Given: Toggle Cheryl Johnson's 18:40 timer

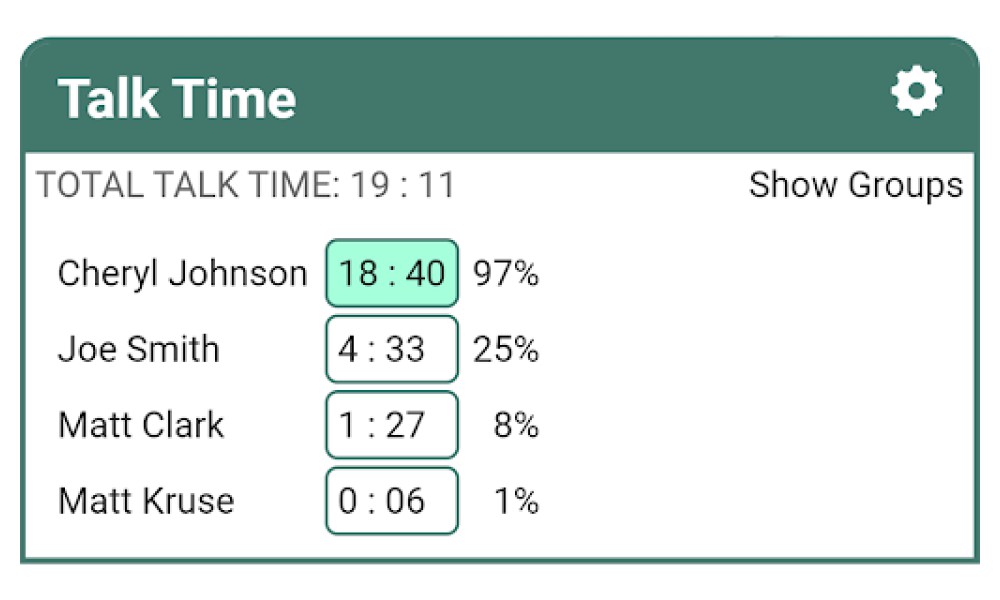Looking at the screenshot, I should pos(392,273).
